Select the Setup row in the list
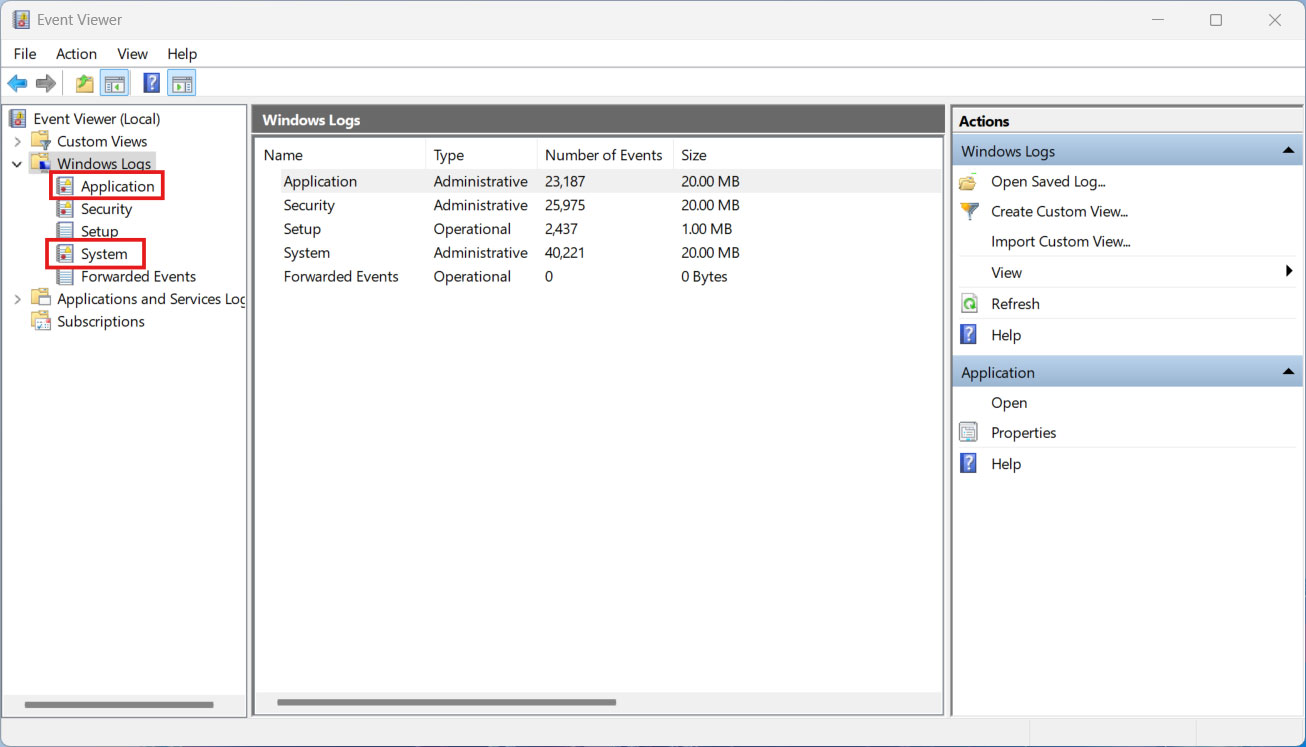1306x747 pixels. (x=598, y=229)
